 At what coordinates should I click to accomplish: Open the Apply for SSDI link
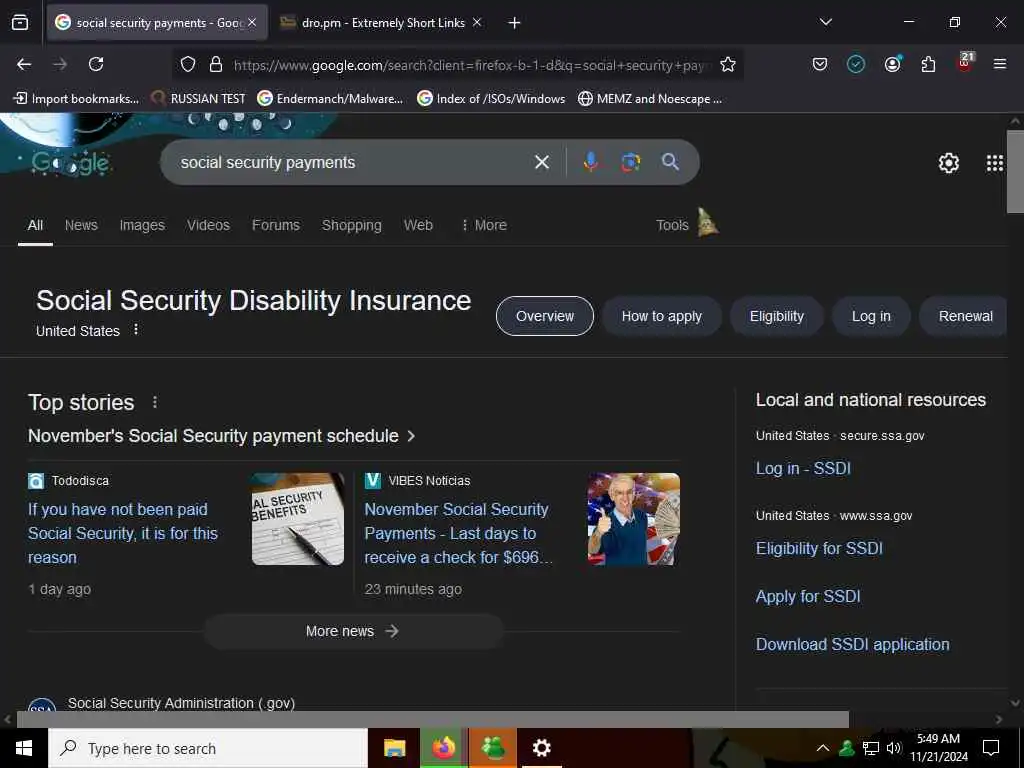click(808, 596)
